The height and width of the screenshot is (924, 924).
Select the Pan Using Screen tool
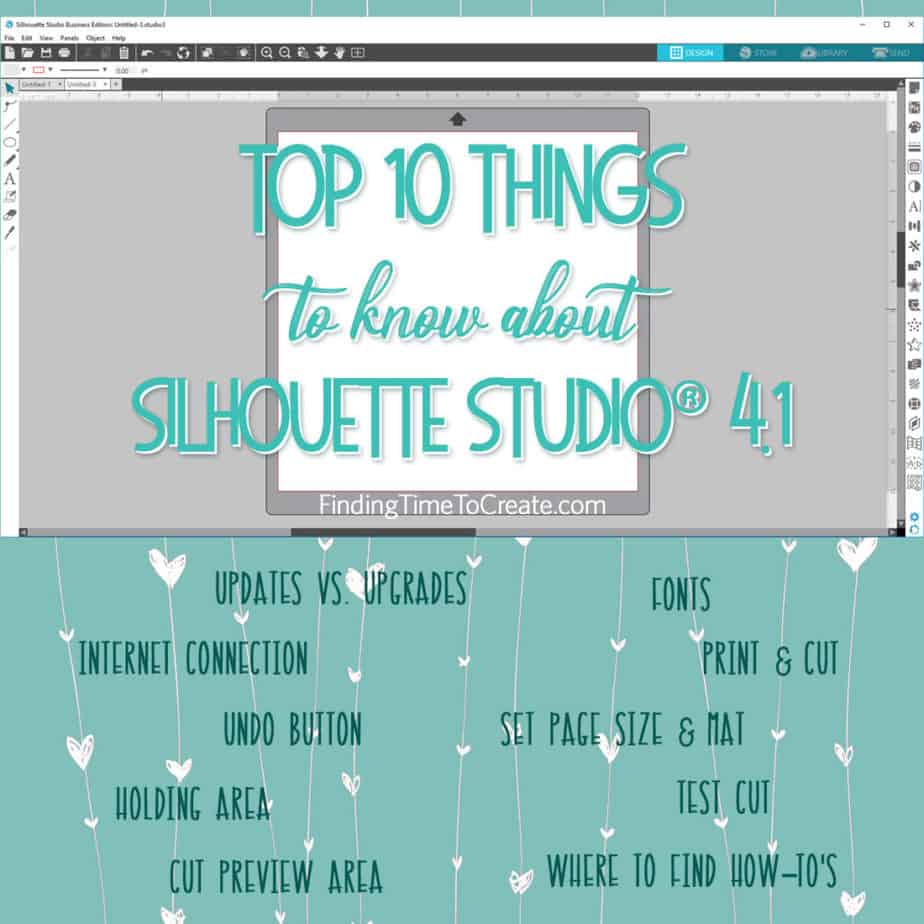click(340, 52)
